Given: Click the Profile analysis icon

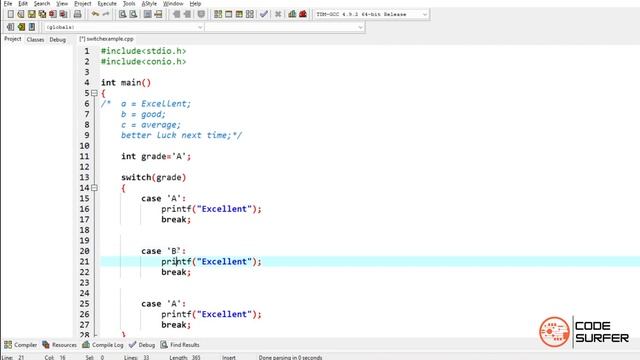Looking at the screenshot, I should point(292,14).
